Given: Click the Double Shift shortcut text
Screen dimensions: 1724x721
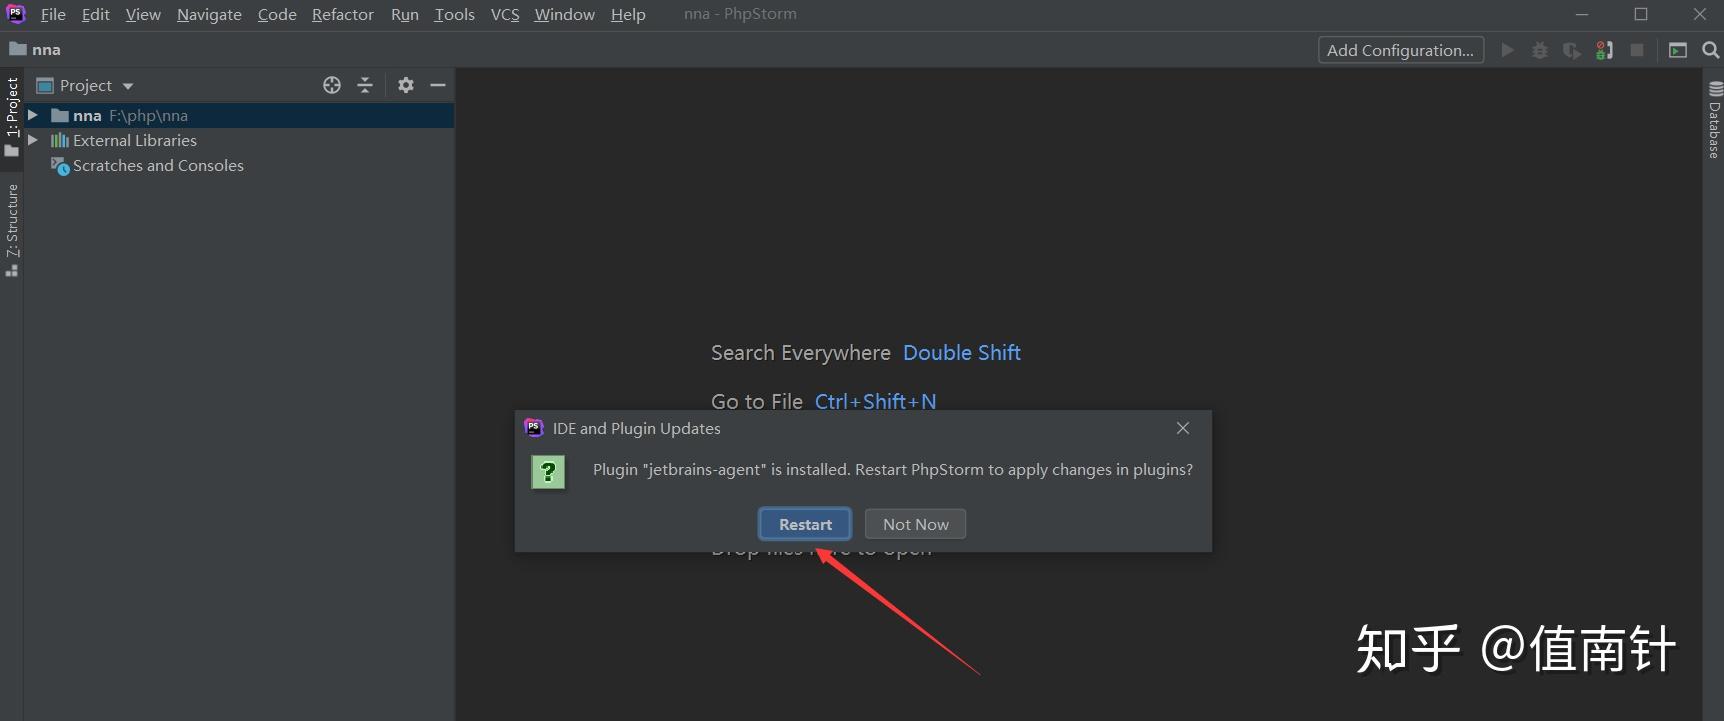Looking at the screenshot, I should click(962, 353).
